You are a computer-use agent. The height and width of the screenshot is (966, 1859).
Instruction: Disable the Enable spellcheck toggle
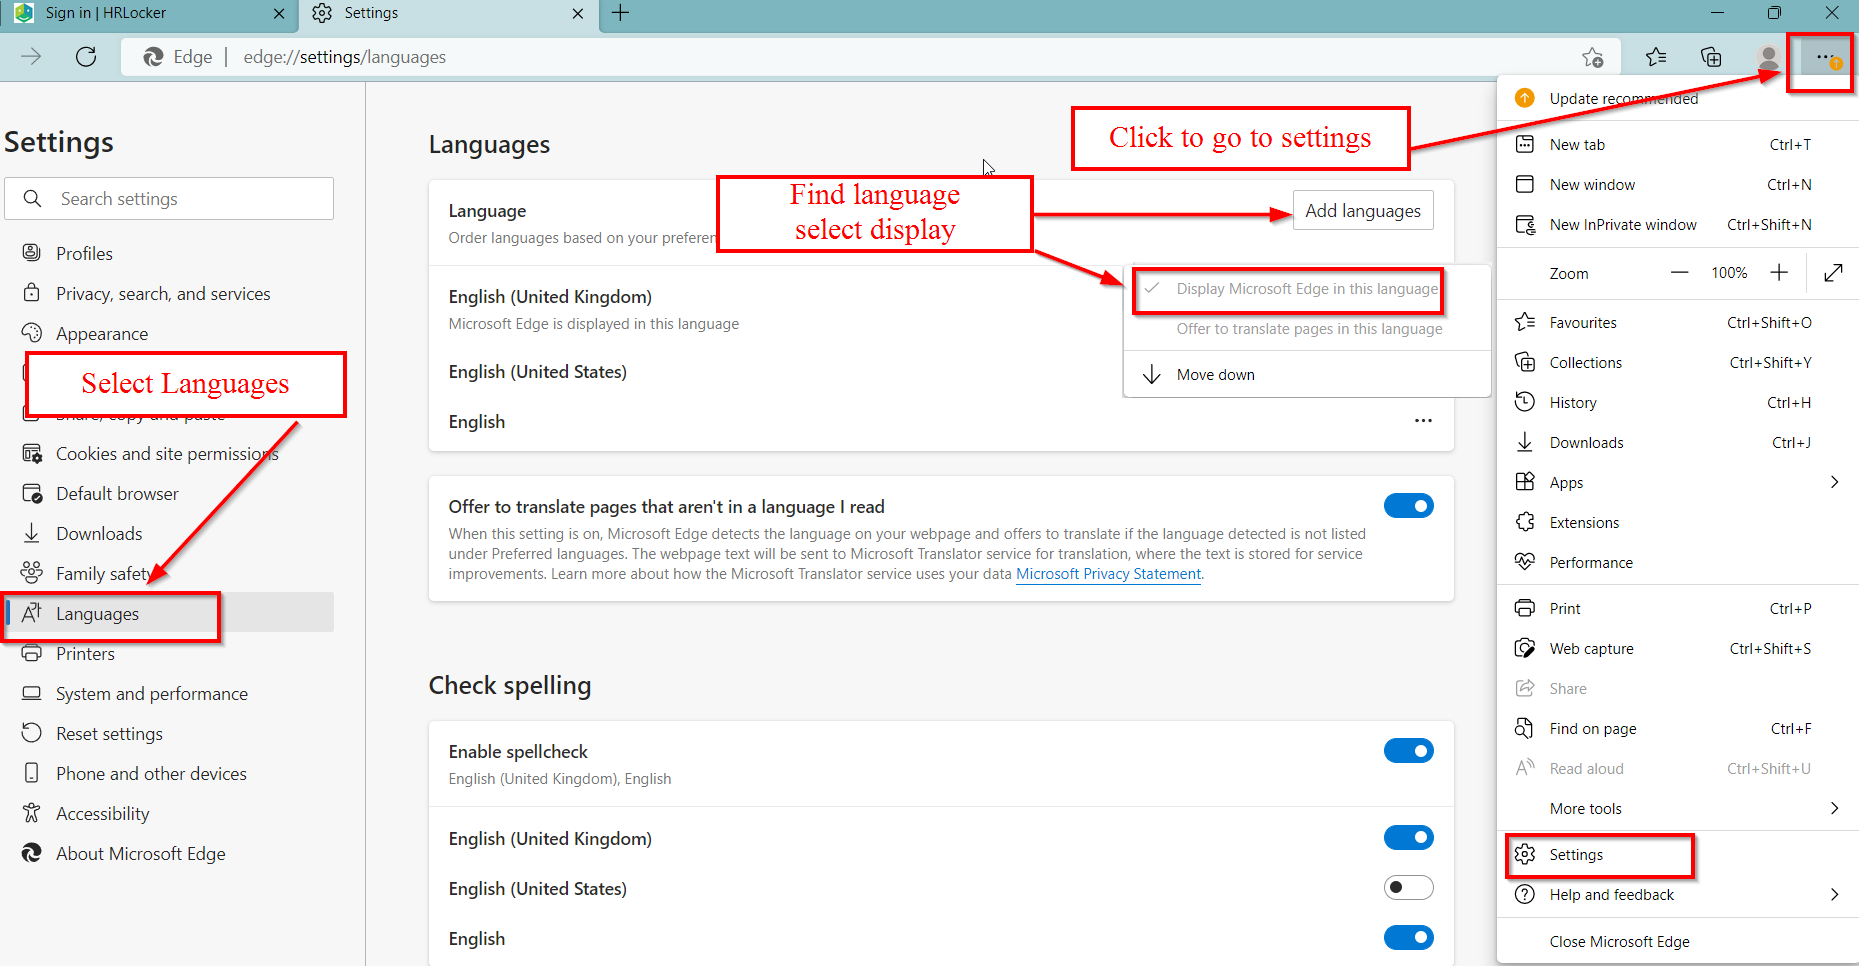(1408, 750)
